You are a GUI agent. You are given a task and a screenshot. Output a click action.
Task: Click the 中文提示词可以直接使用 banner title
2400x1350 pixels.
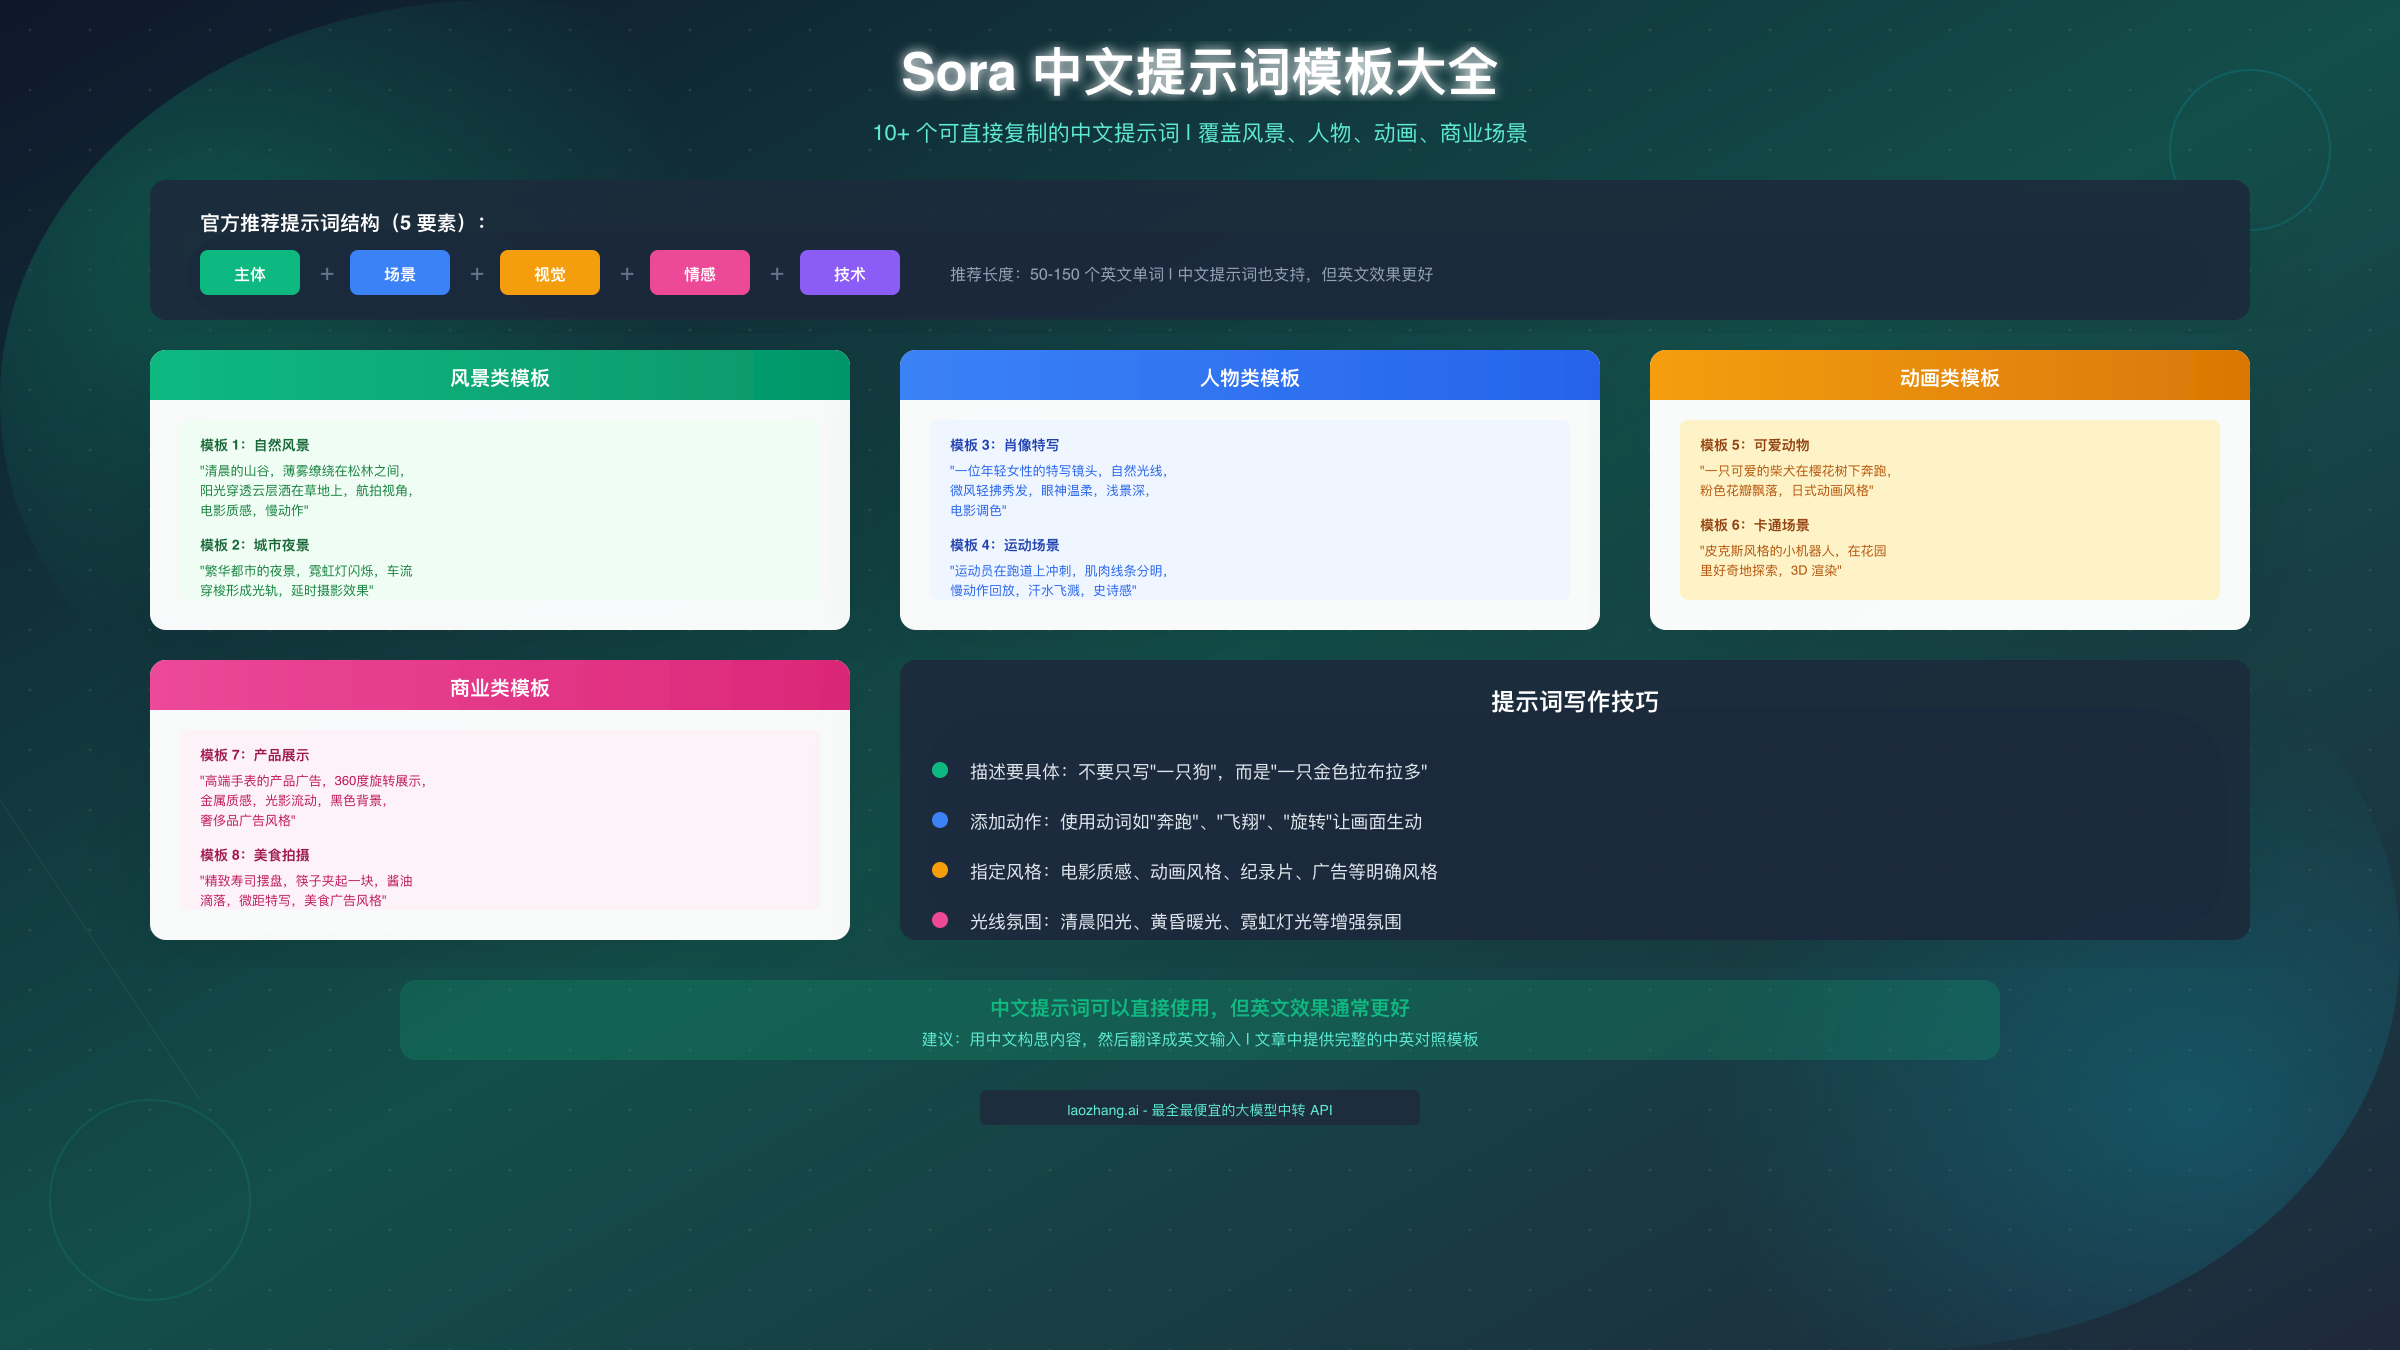[1199, 1009]
